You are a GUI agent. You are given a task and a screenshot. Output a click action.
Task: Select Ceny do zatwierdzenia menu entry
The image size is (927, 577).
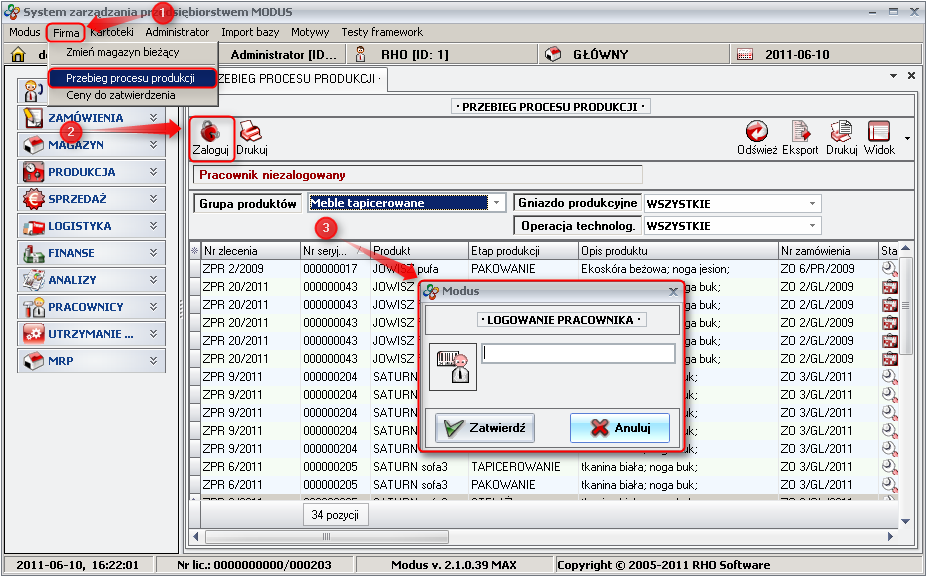(121, 95)
